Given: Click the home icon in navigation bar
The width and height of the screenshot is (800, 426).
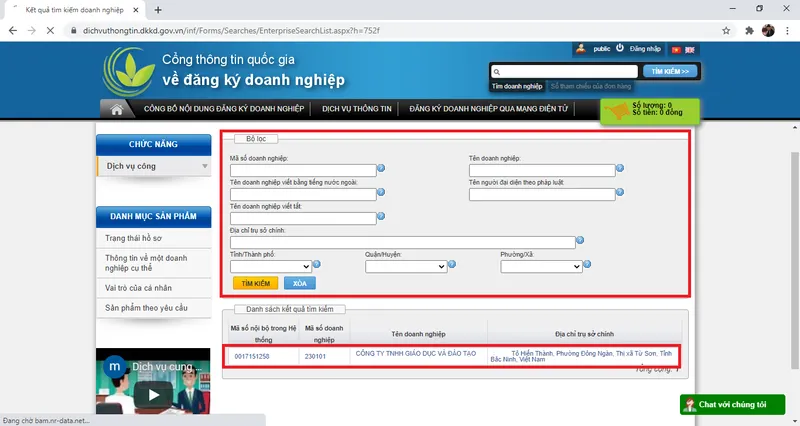Looking at the screenshot, I should point(117,109).
